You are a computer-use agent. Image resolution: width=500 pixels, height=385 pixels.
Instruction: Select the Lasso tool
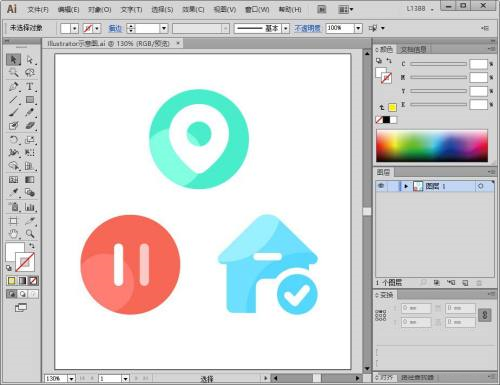click(30, 73)
